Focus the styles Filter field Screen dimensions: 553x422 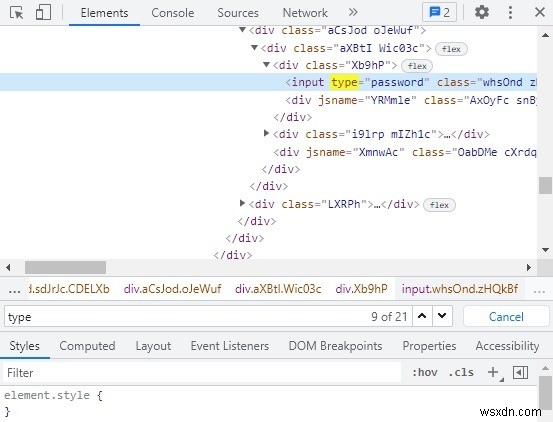pos(202,373)
